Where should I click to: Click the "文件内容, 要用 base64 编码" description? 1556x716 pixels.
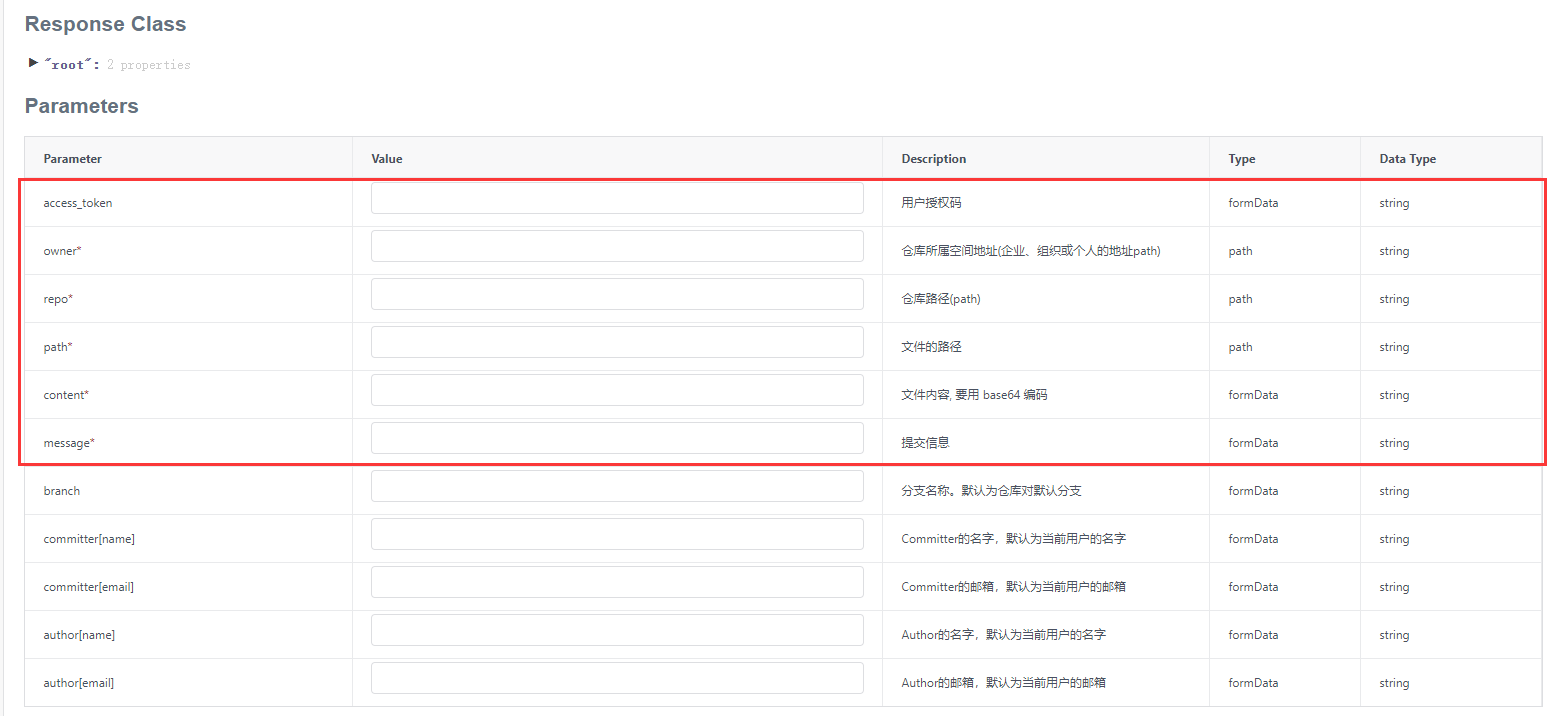(x=974, y=395)
